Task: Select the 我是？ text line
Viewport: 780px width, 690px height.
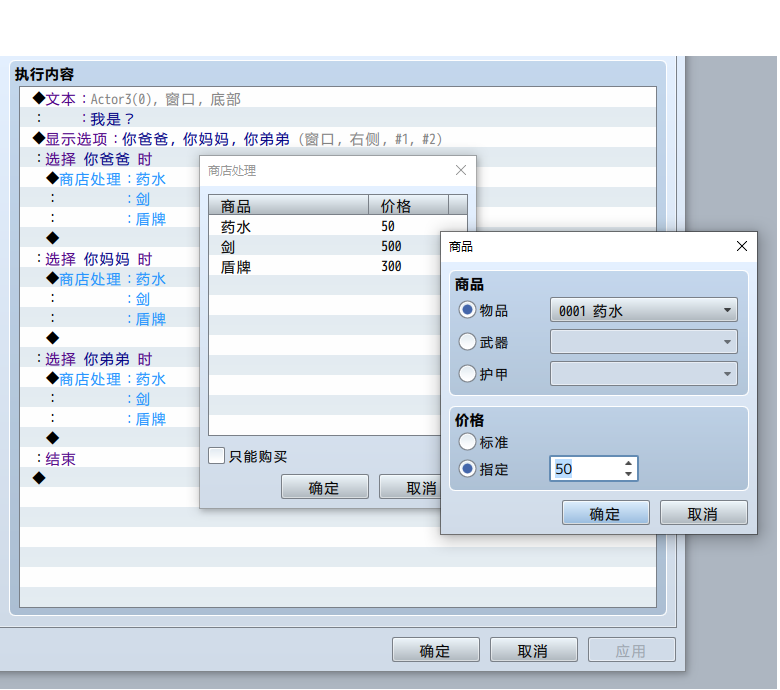Action: (x=338, y=118)
